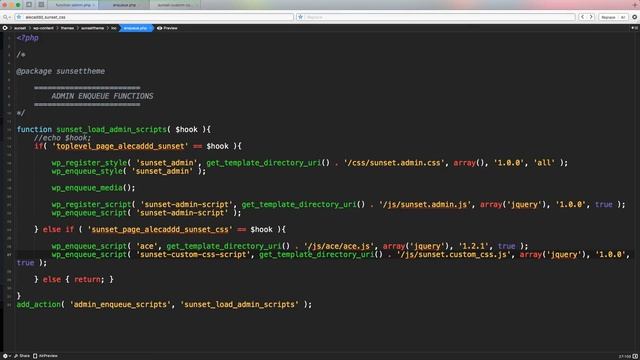Image resolution: width=640 pixels, height=360 pixels.
Task: Click the wp_enqueue_media() call
Action: 93,188
